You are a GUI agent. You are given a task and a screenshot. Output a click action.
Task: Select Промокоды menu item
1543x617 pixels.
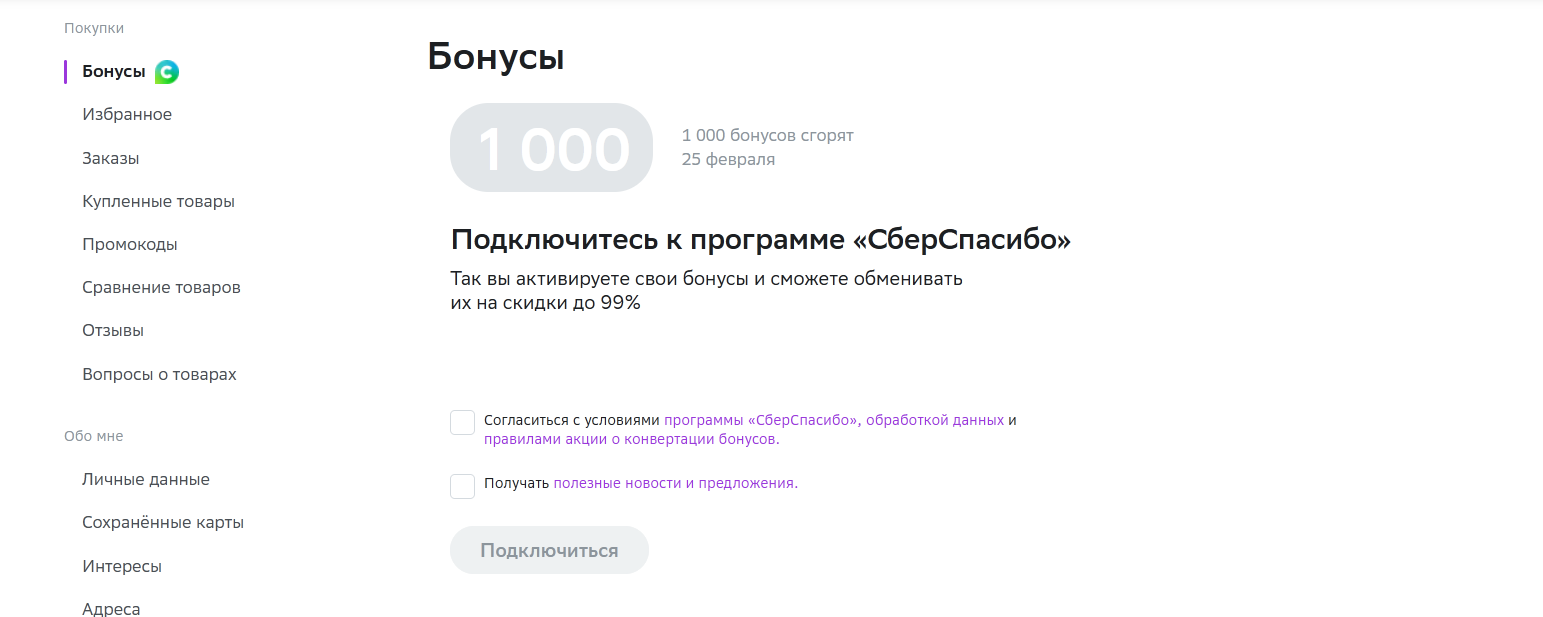click(x=130, y=244)
